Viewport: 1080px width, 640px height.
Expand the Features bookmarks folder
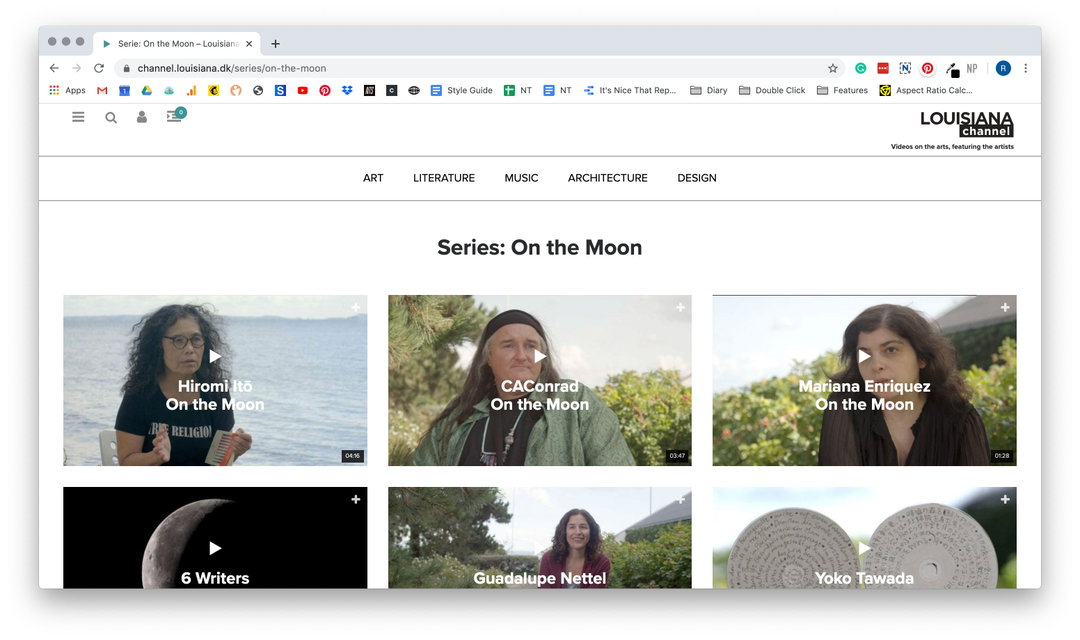click(x=842, y=90)
